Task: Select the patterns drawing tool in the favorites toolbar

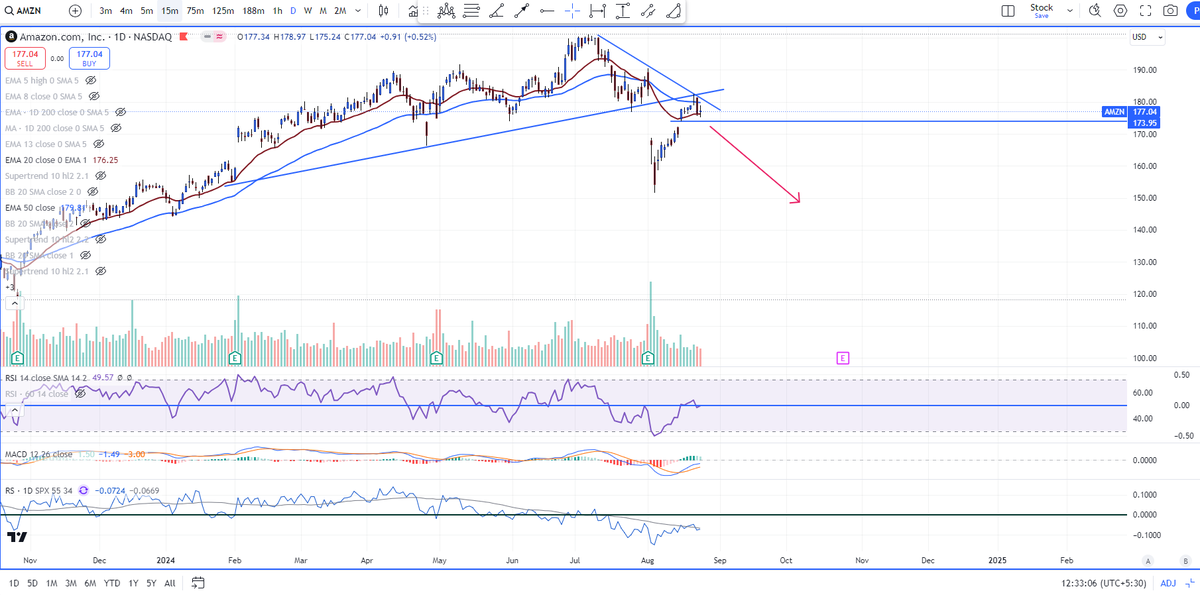Action: (x=446, y=11)
